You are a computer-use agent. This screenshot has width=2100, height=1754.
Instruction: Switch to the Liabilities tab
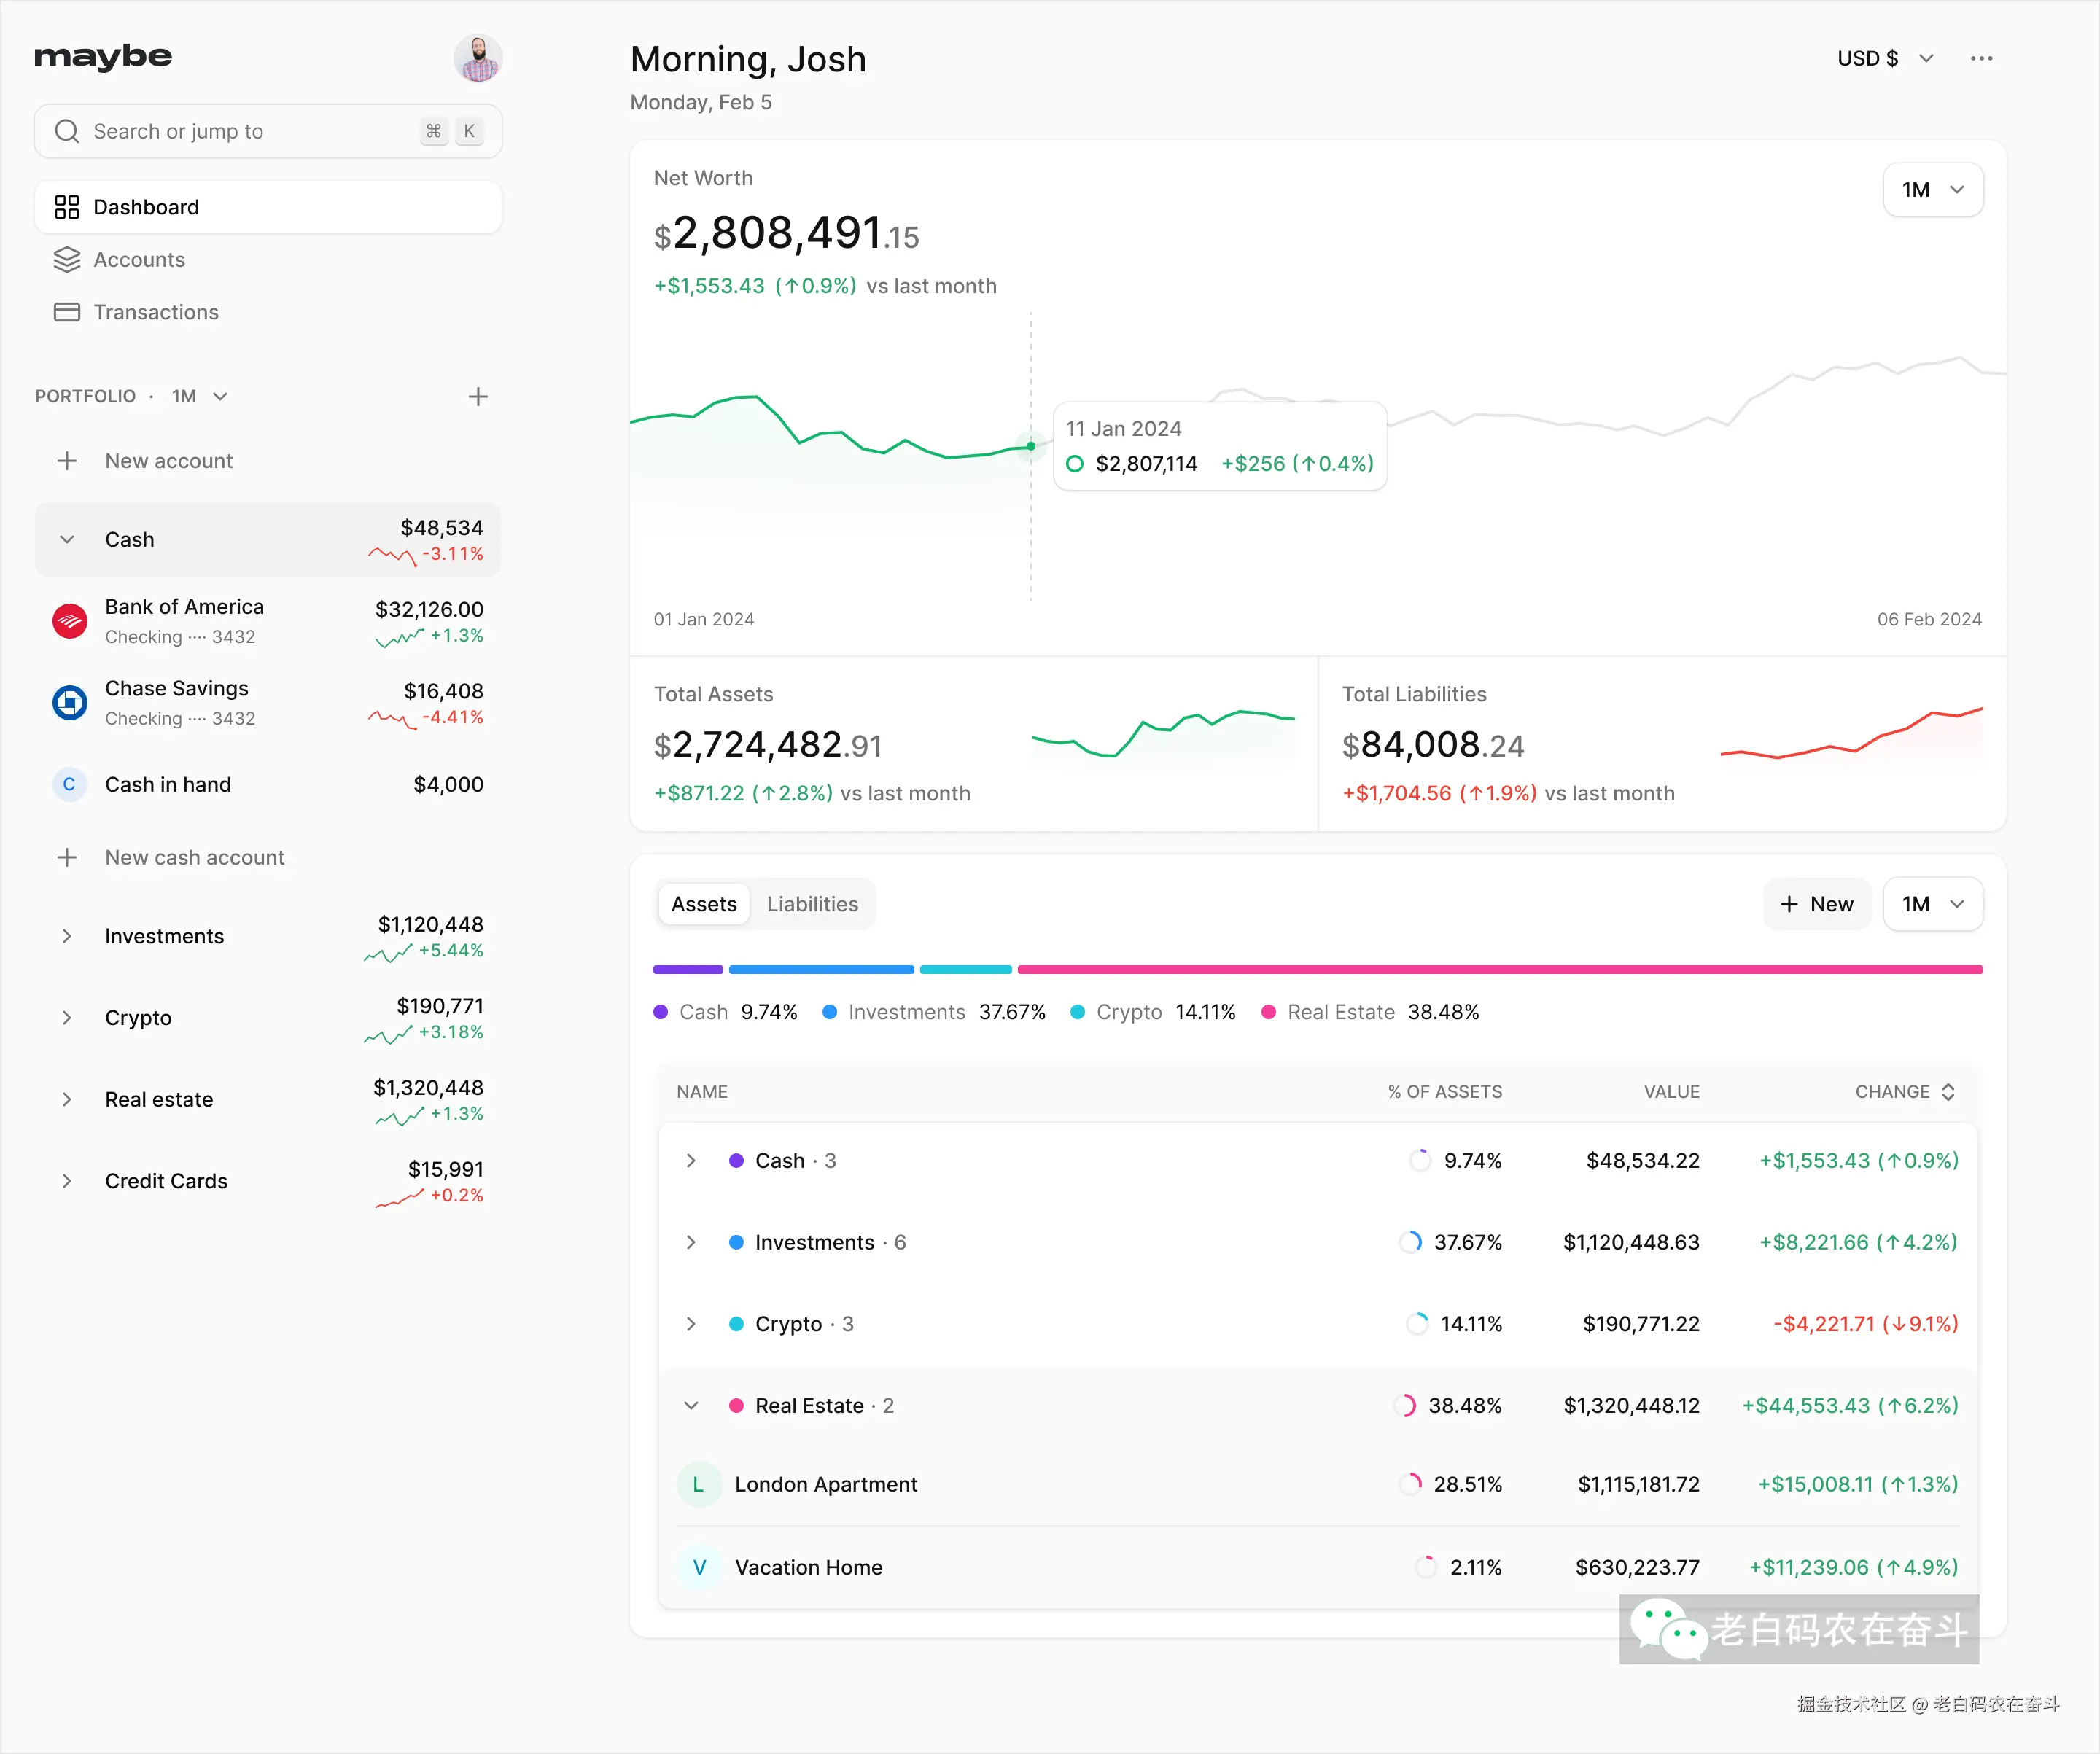coord(812,903)
